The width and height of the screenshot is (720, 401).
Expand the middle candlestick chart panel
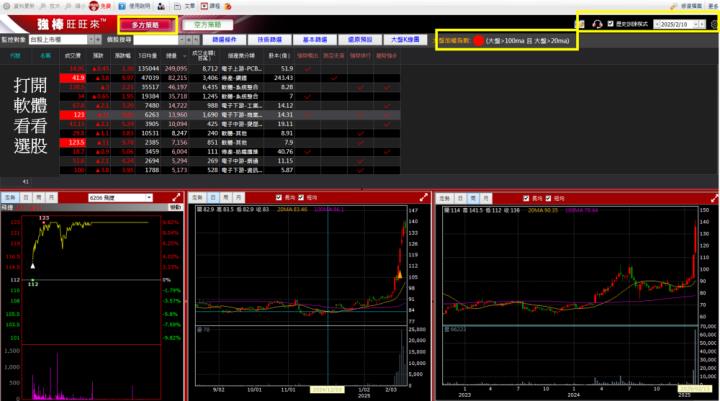[x=424, y=198]
